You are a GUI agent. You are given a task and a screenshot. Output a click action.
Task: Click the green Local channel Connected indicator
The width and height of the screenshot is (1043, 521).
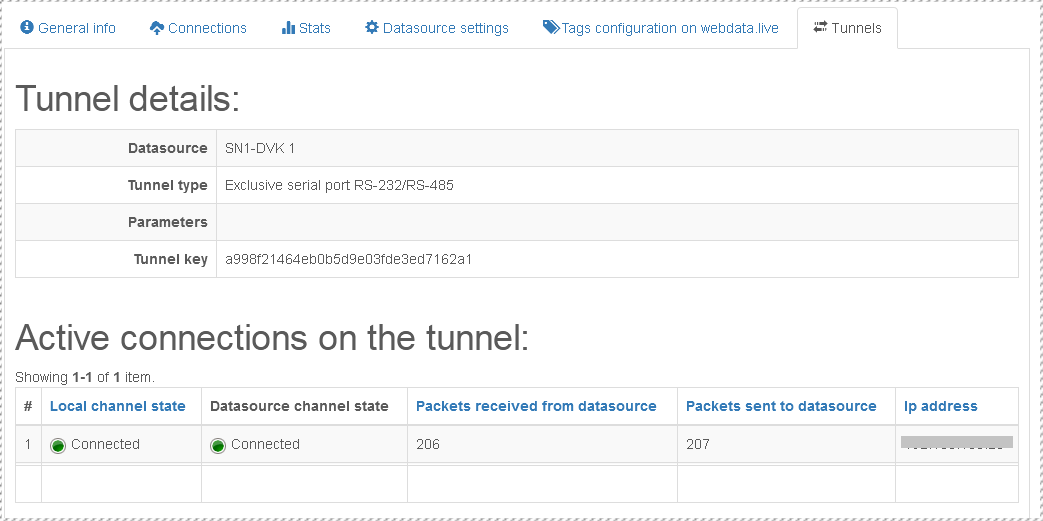[x=58, y=445]
